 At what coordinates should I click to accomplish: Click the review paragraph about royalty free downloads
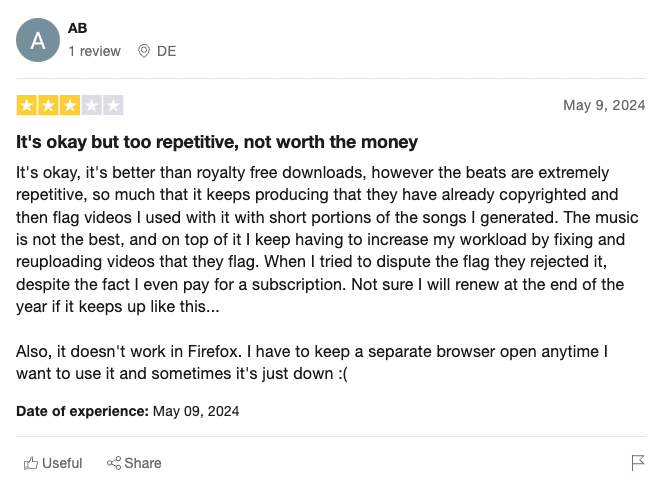(327, 239)
